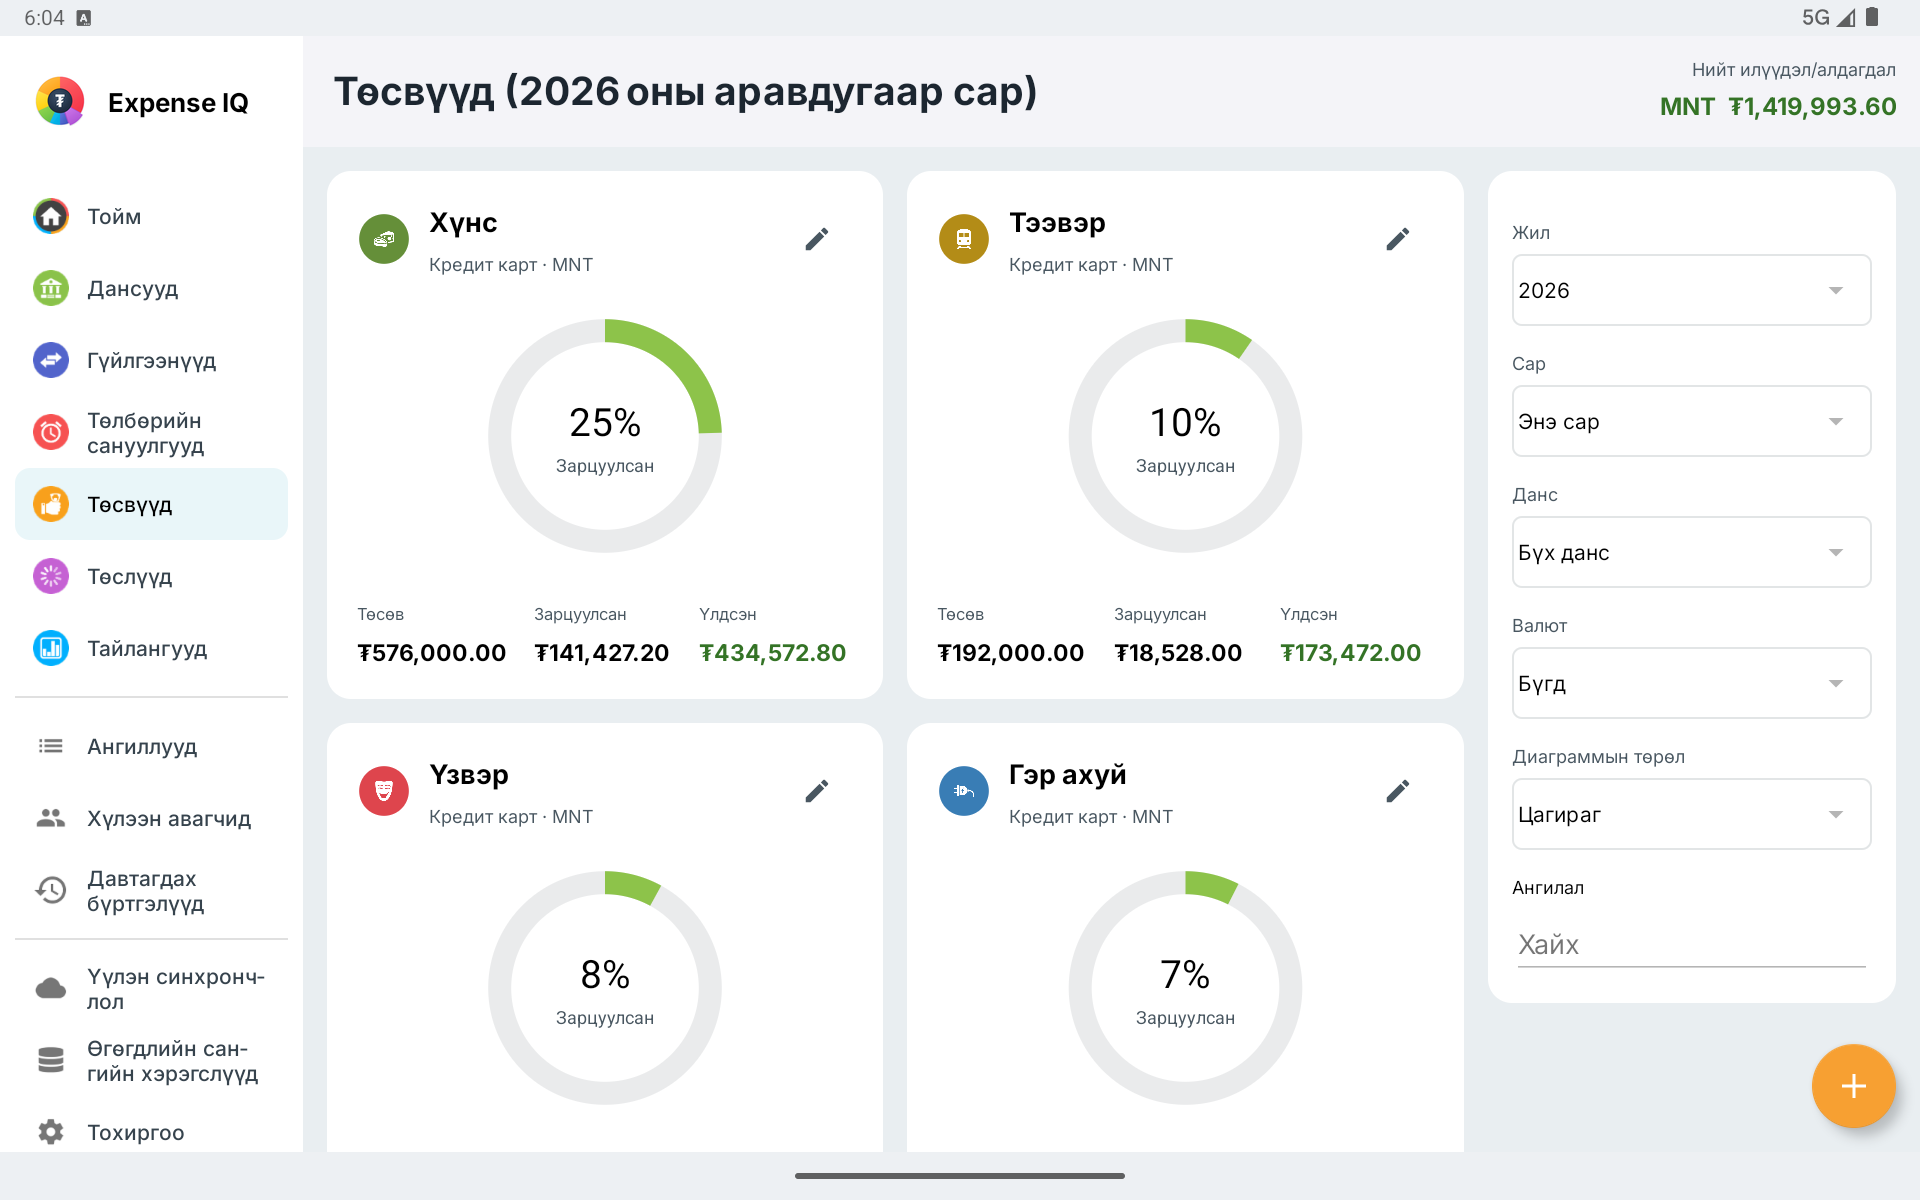1920x1200 pixels.
Task: Click the Тээвэр spent ₮18,528.00 value
Action: (1178, 653)
